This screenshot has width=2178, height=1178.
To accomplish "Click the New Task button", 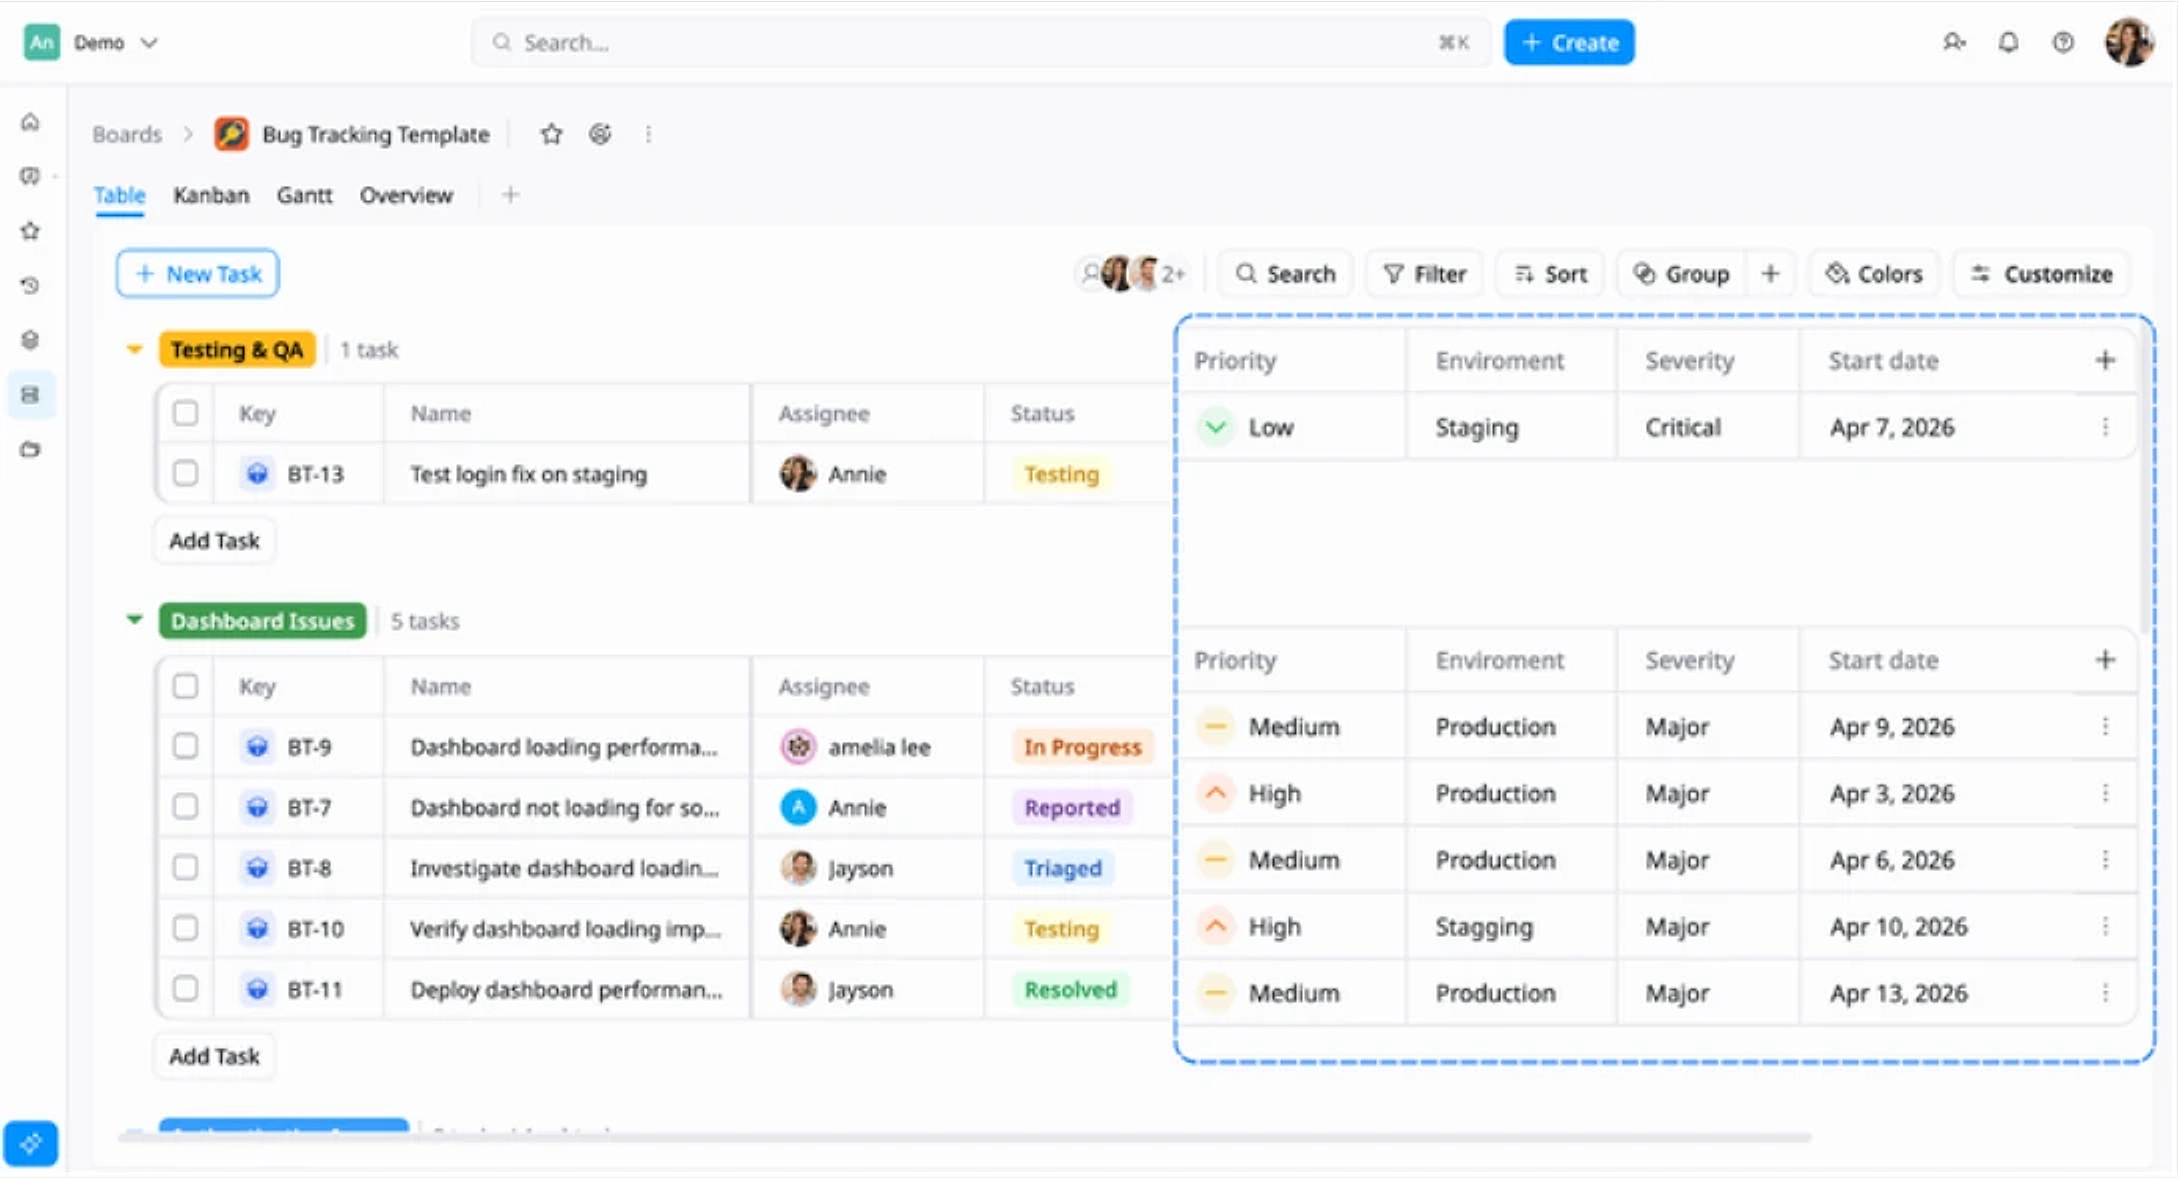I will point(198,274).
